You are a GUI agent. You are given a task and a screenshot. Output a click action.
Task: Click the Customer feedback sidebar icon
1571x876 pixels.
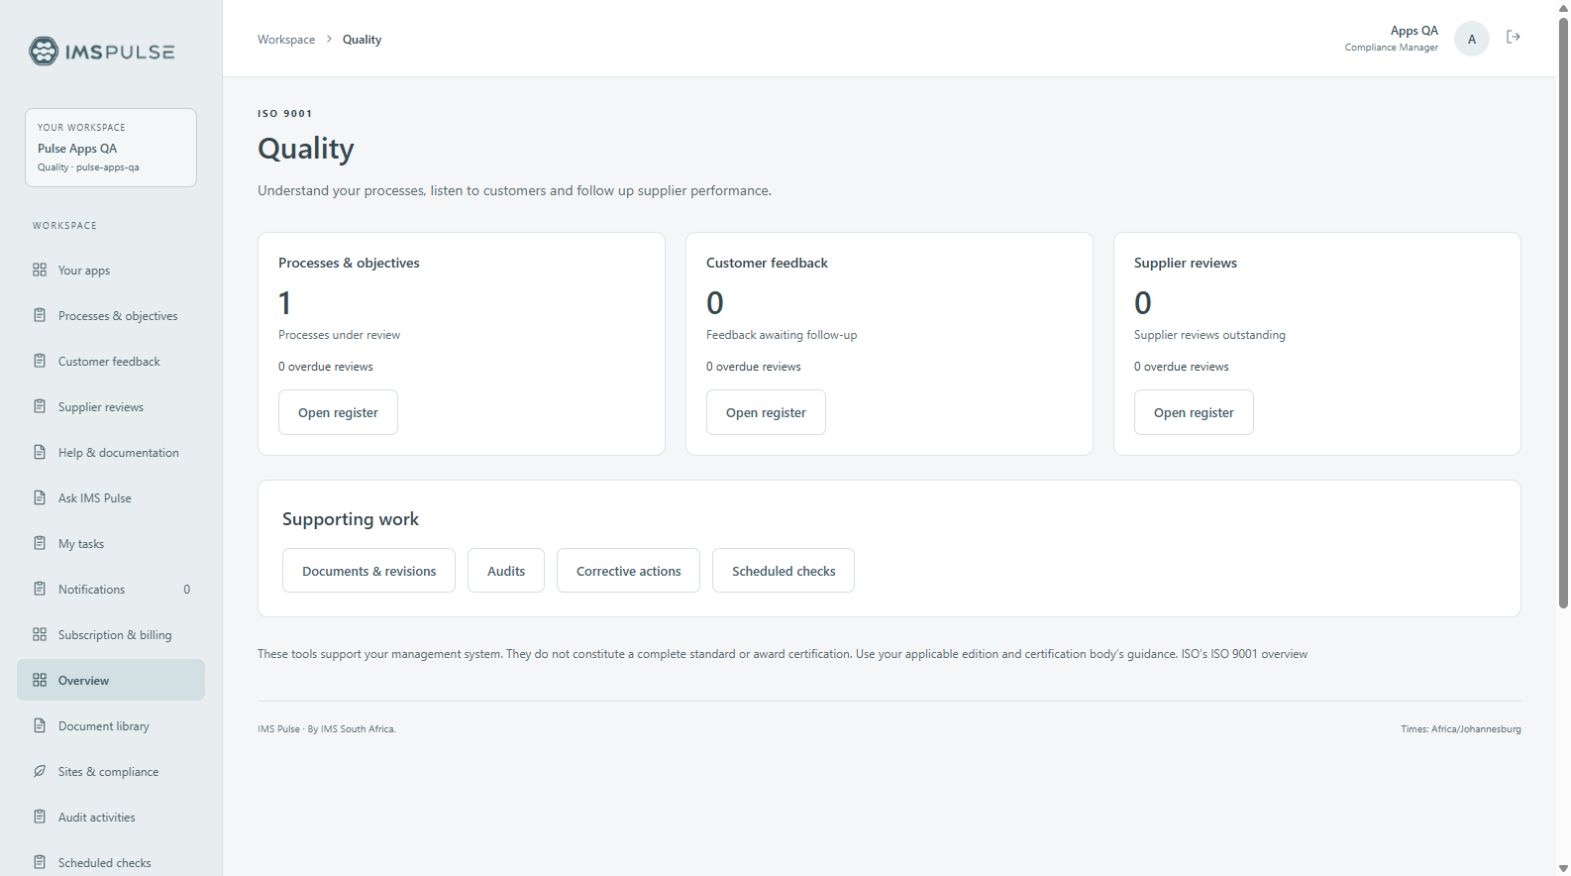(x=40, y=361)
